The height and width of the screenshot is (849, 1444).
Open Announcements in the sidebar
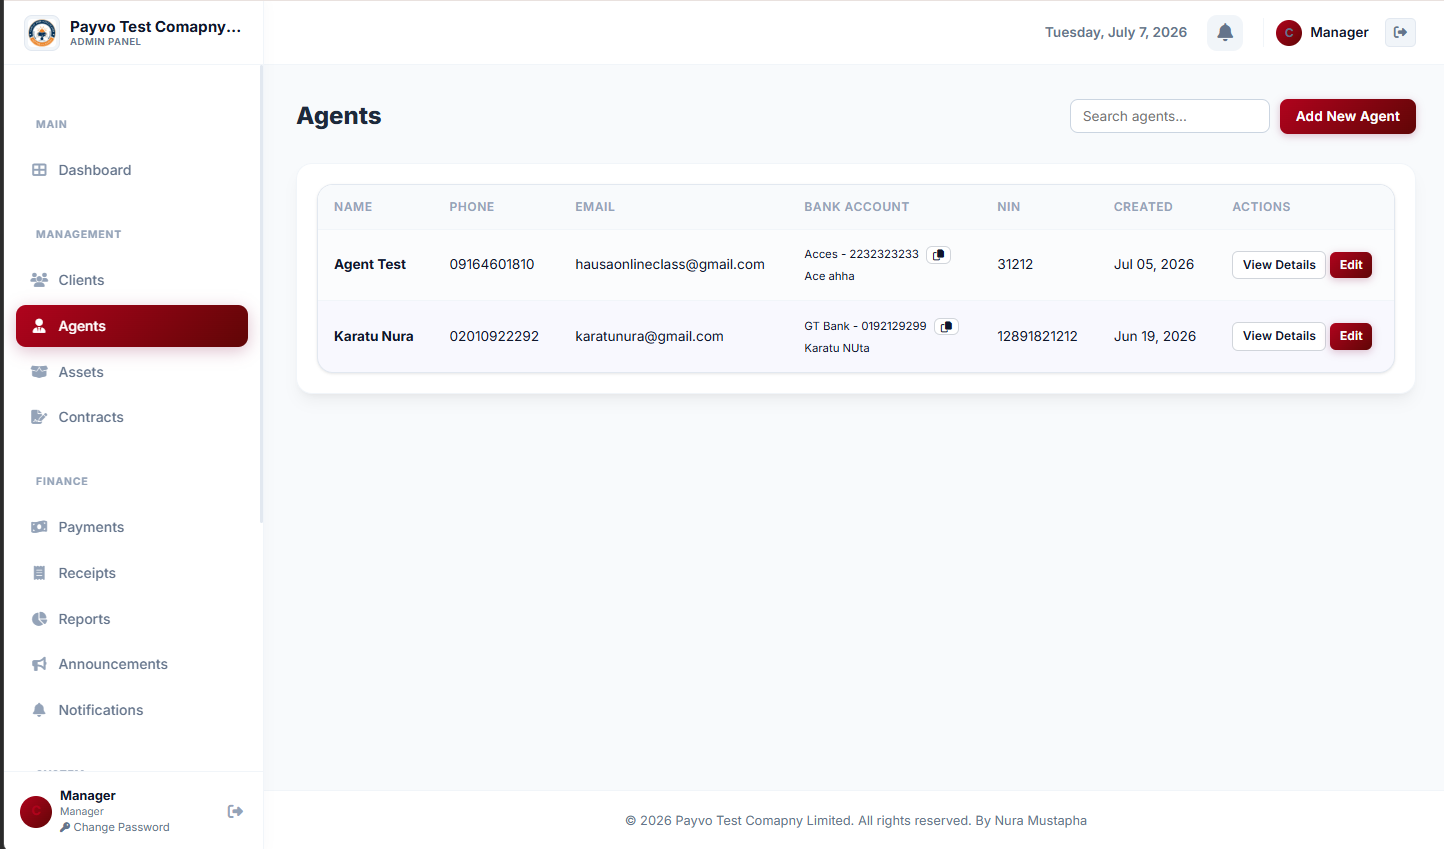click(132, 664)
